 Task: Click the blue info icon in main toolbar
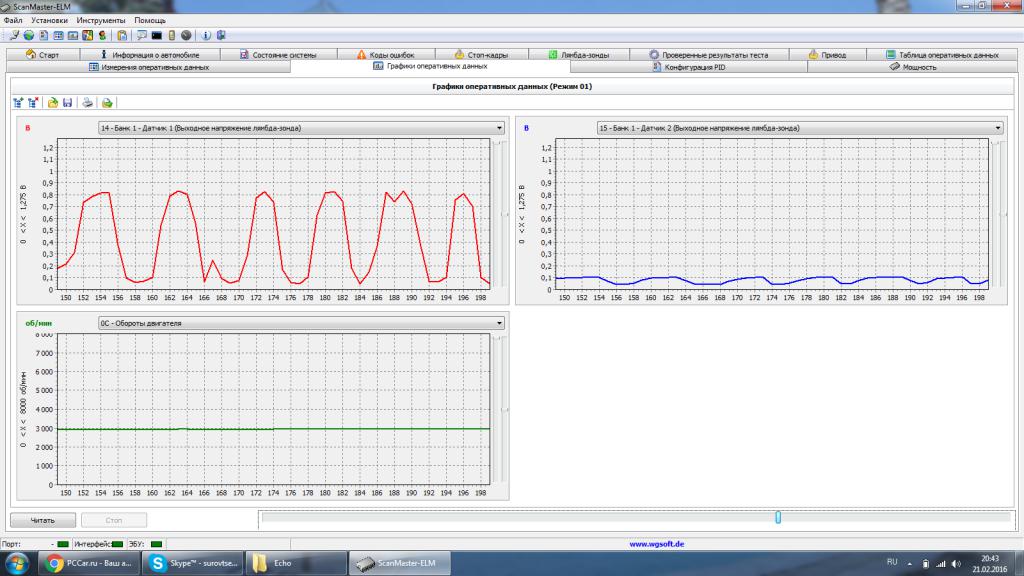tap(207, 35)
